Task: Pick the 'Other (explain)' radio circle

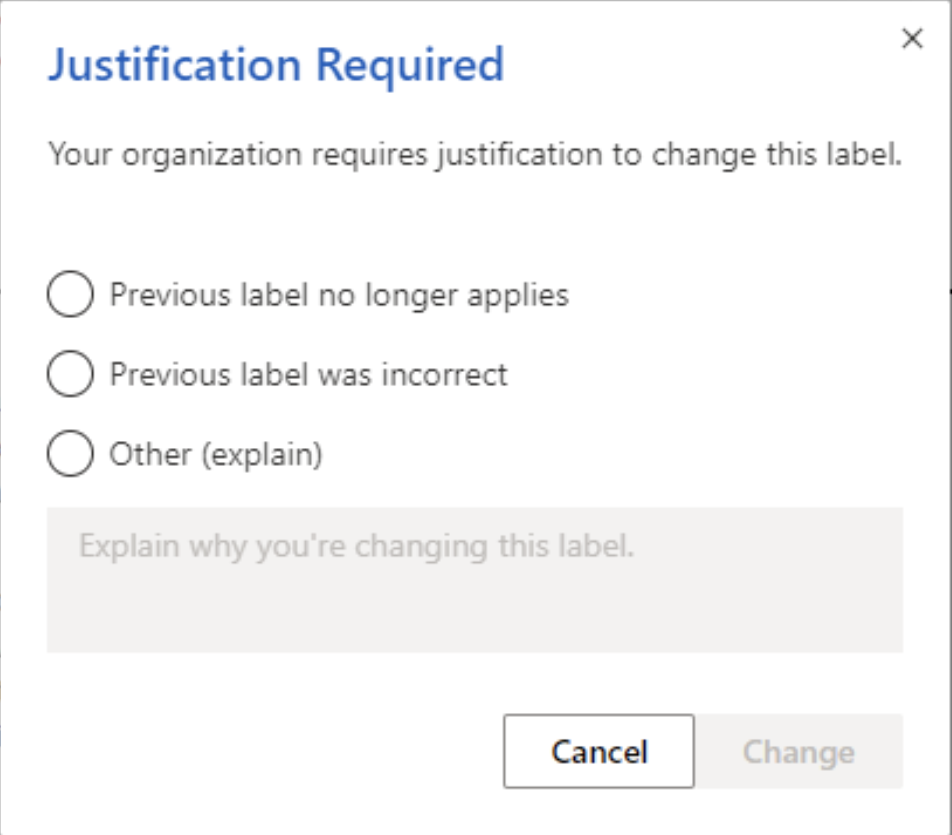Action: 70,453
